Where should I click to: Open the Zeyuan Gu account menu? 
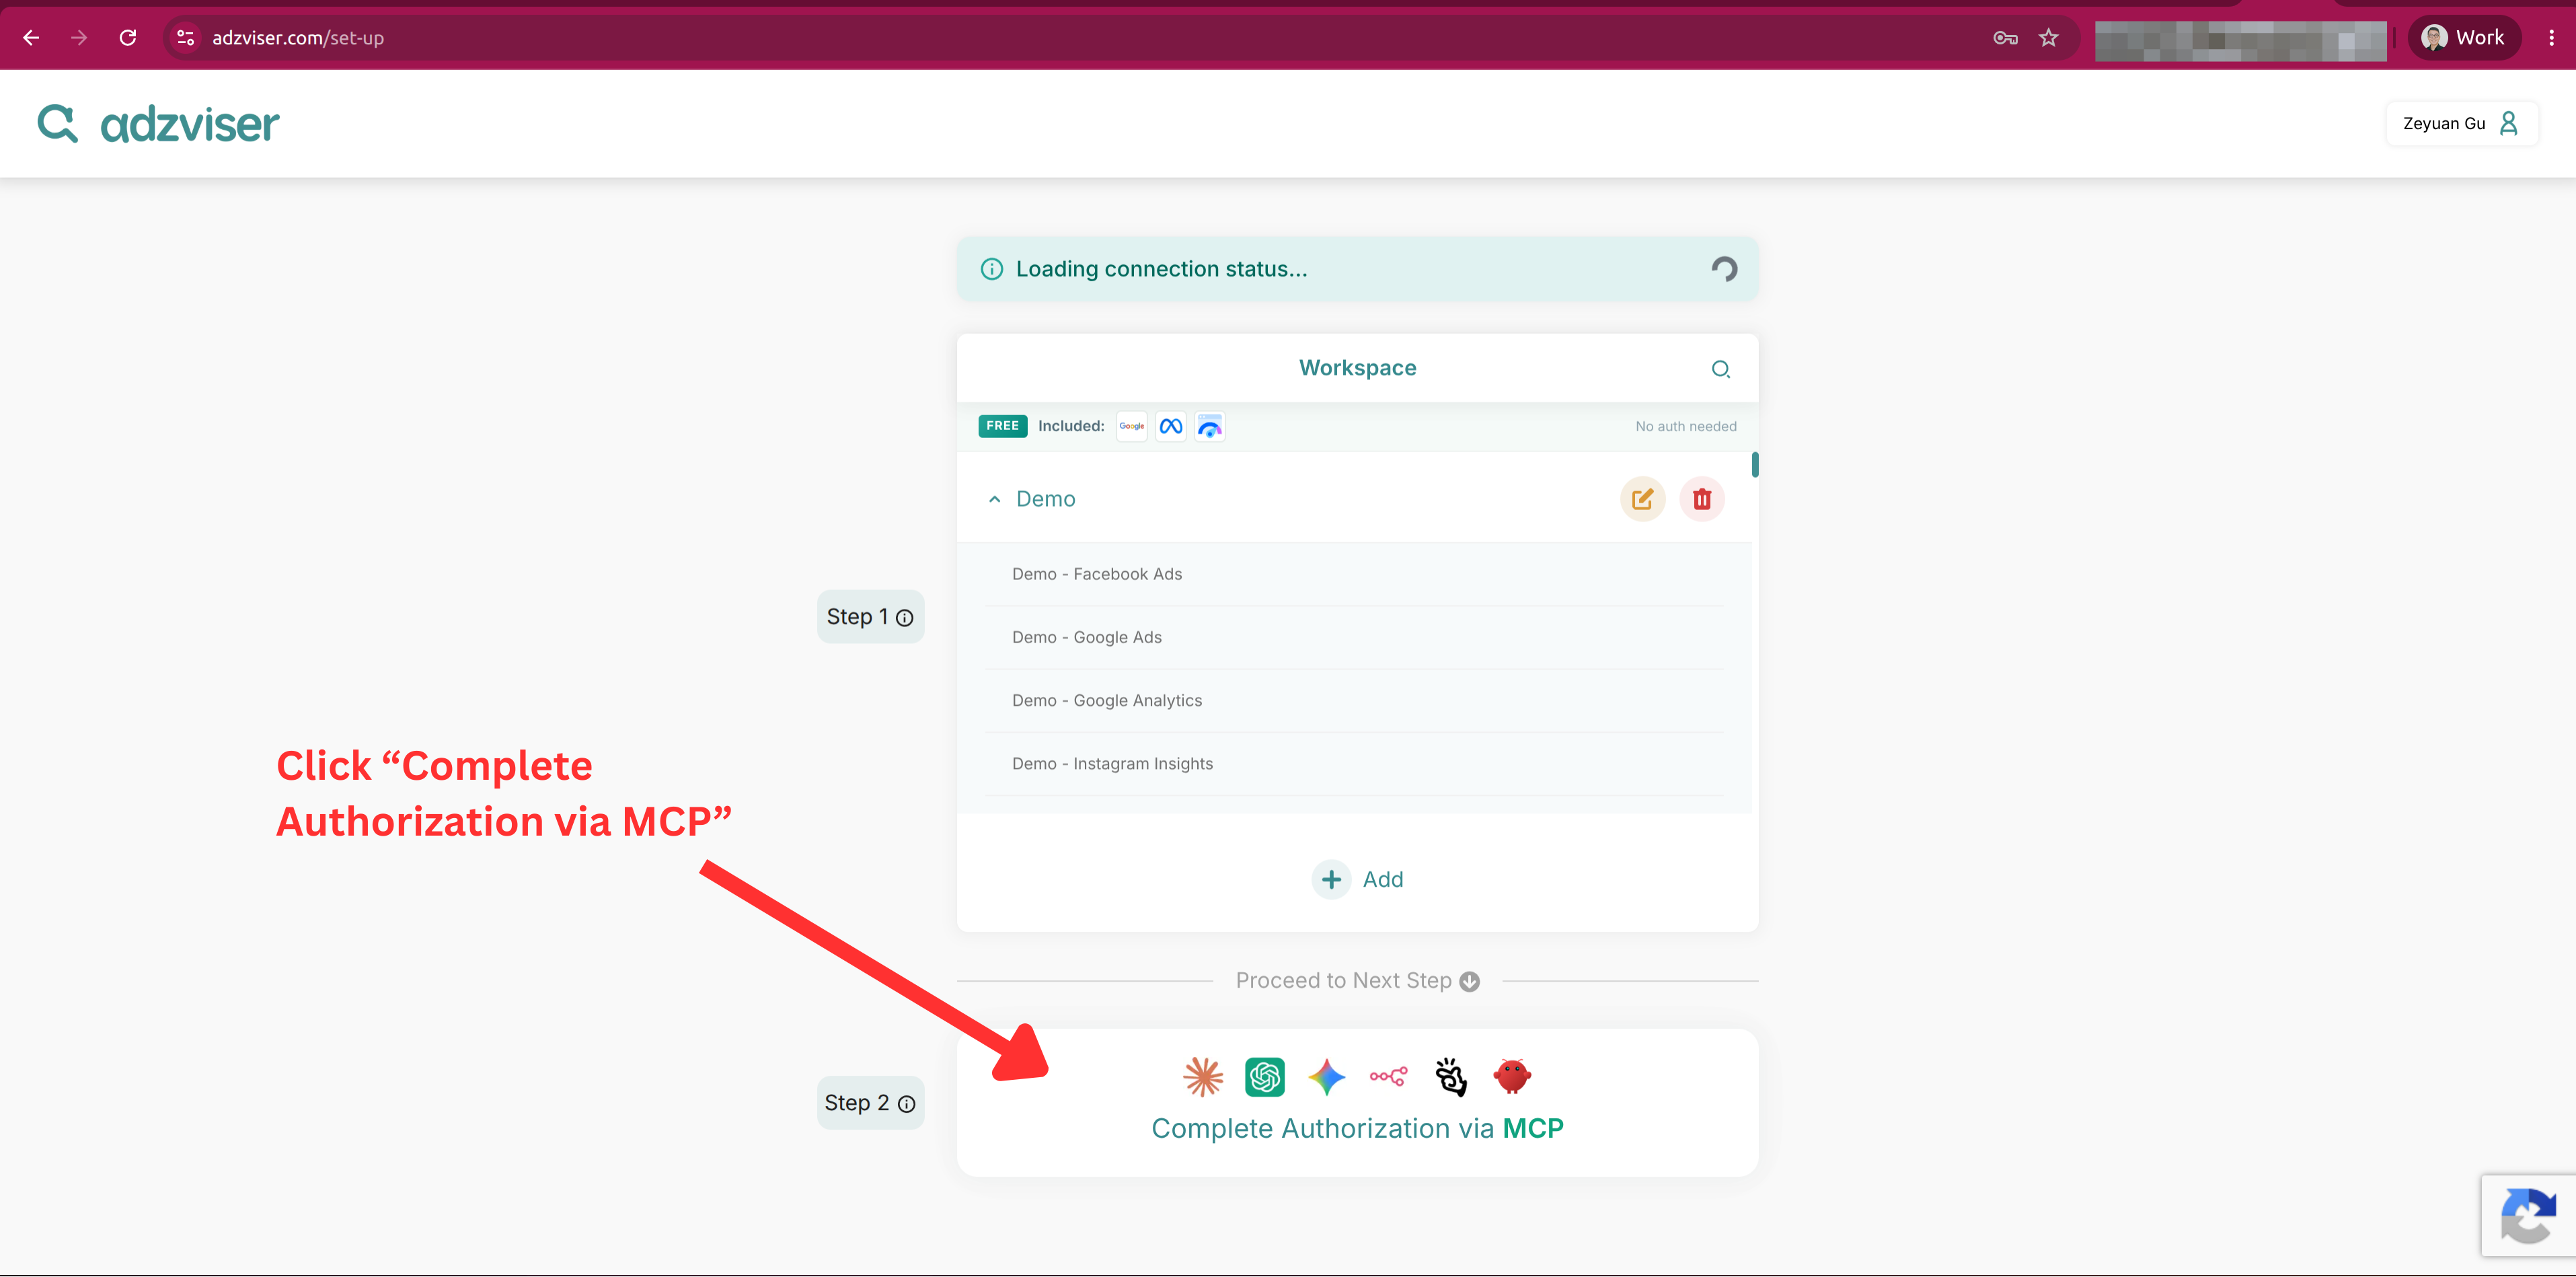2461,123
